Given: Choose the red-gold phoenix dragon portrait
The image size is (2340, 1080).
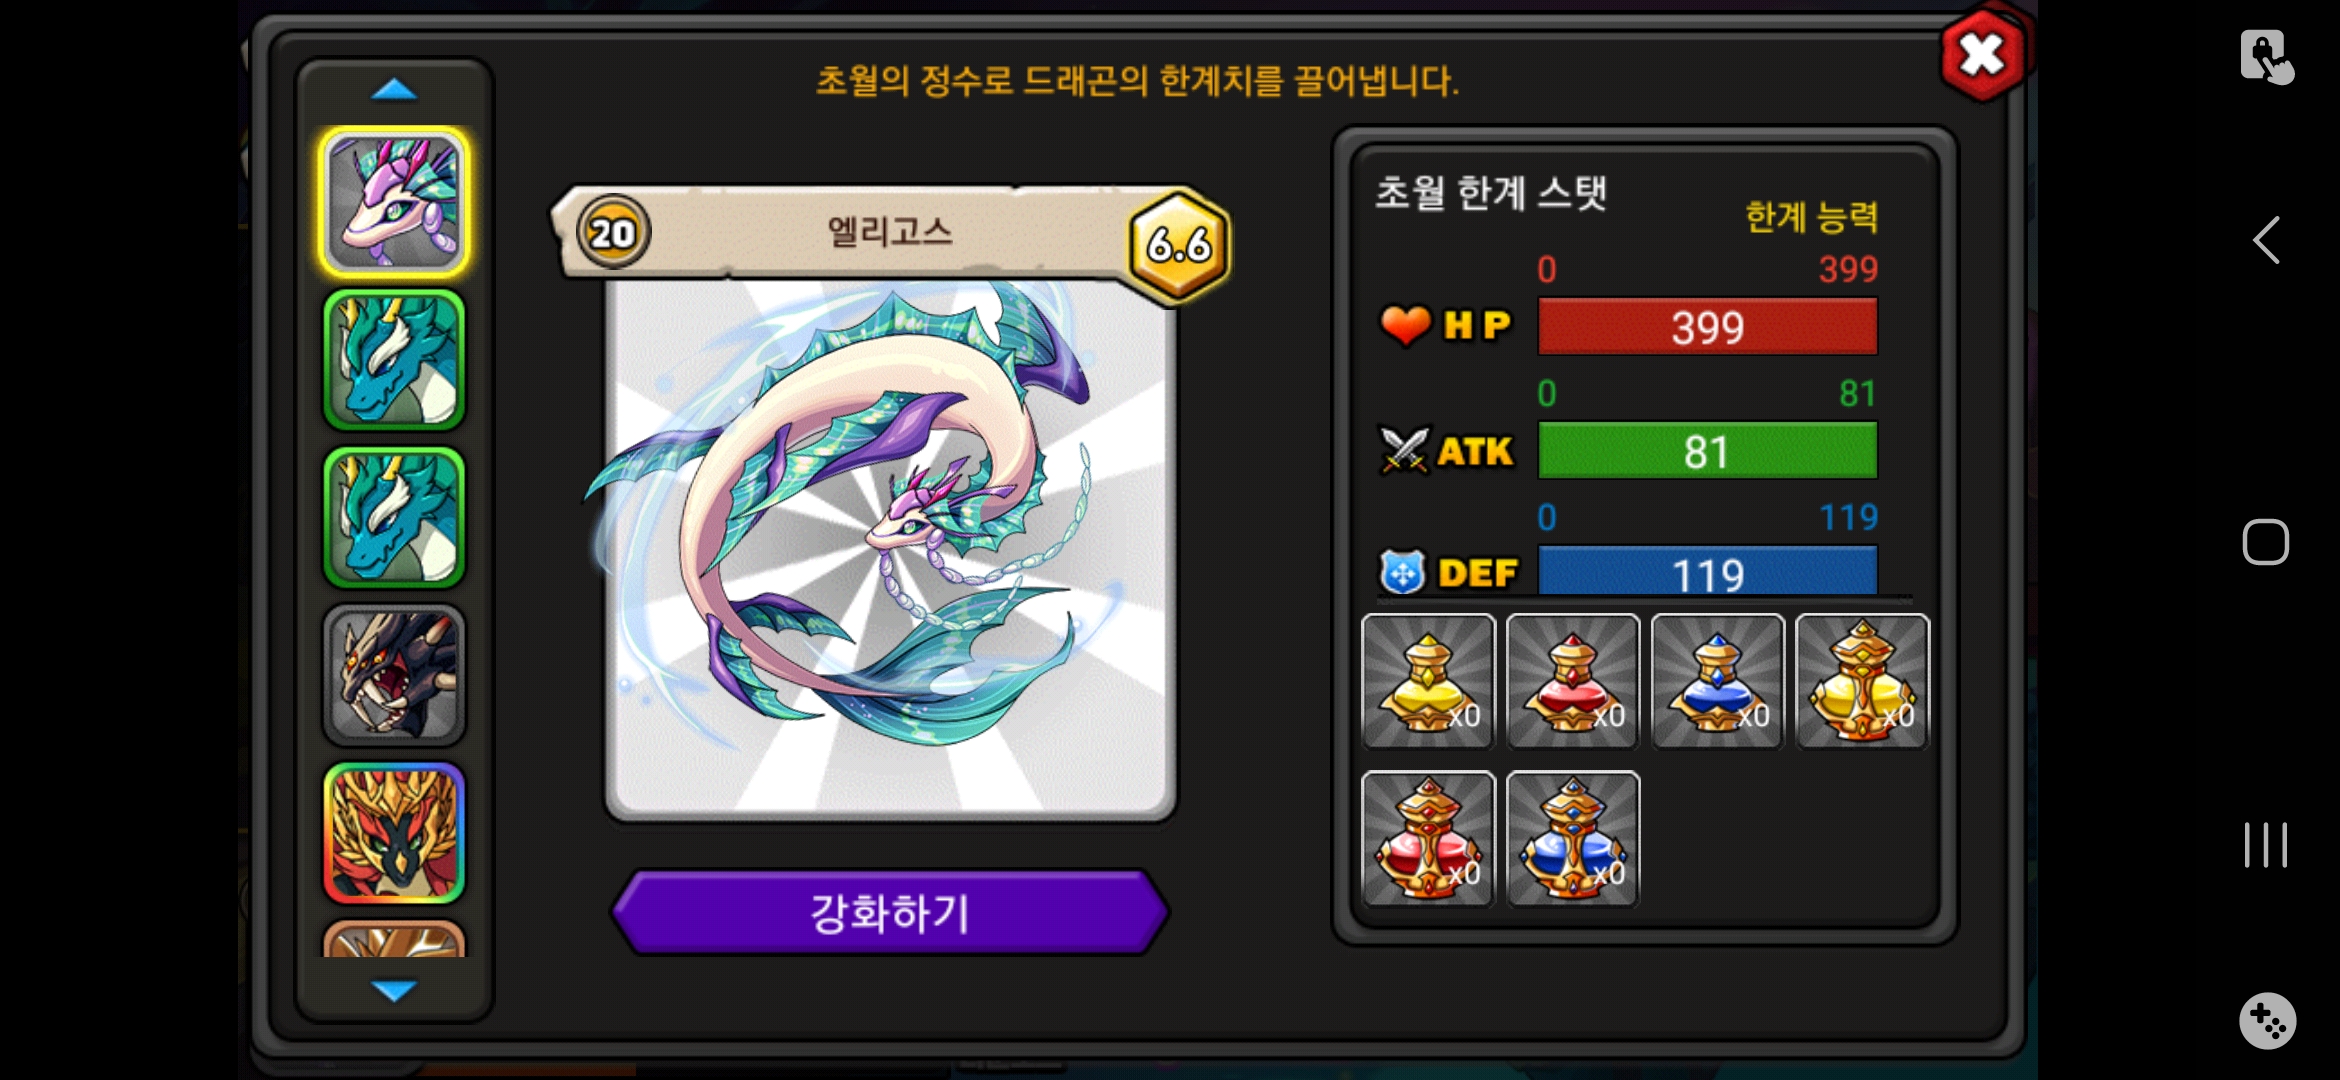Looking at the screenshot, I should pyautogui.click(x=394, y=833).
